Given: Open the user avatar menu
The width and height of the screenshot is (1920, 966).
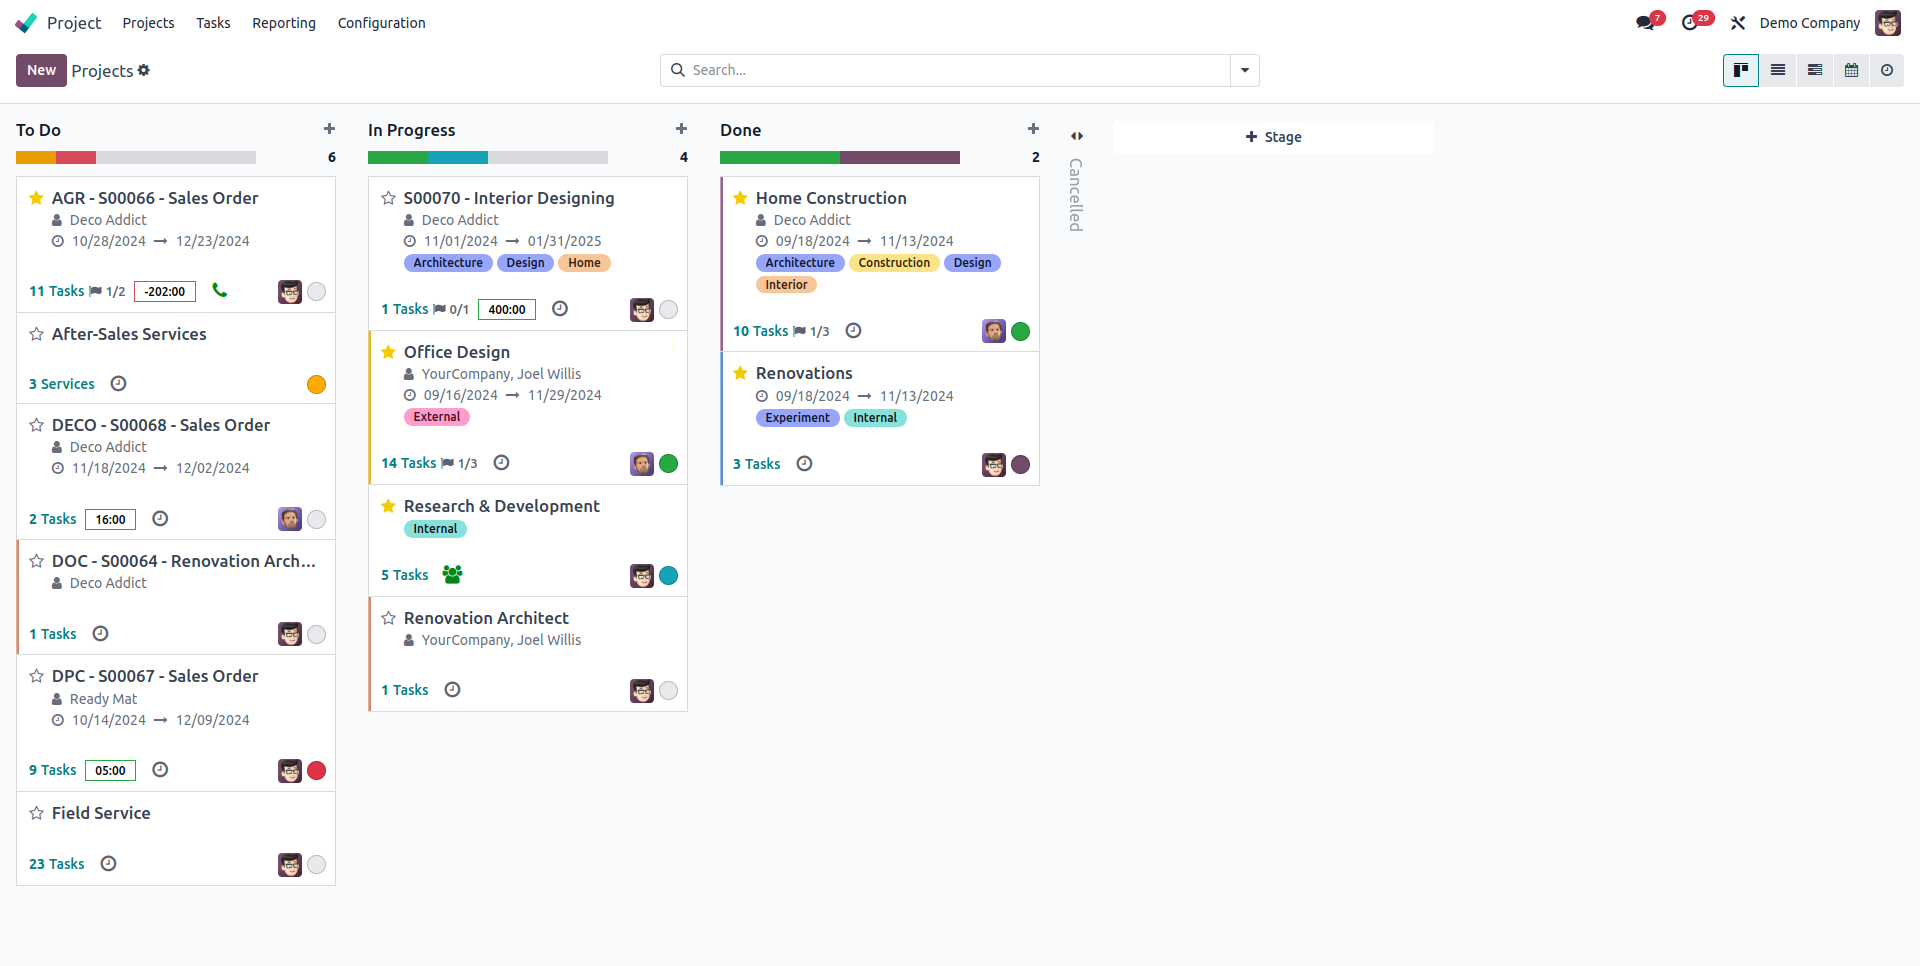Looking at the screenshot, I should click(x=1888, y=23).
